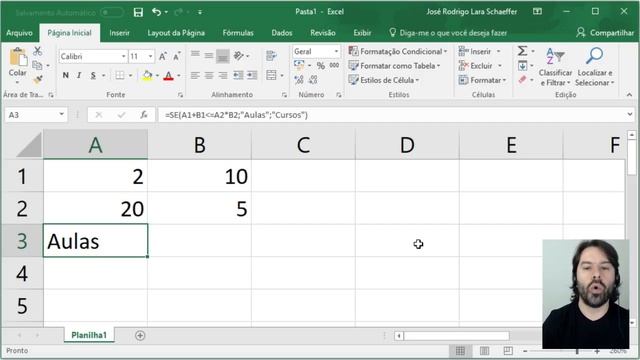Open the Calibri font name dropdown
Screen dimensions: 640x360
(x=123, y=56)
